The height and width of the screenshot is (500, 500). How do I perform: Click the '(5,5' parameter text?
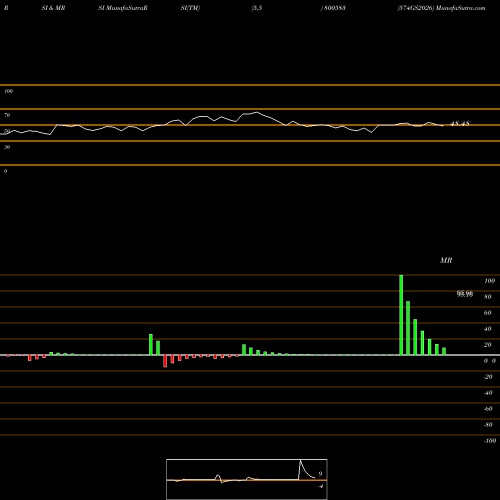pos(257,8)
